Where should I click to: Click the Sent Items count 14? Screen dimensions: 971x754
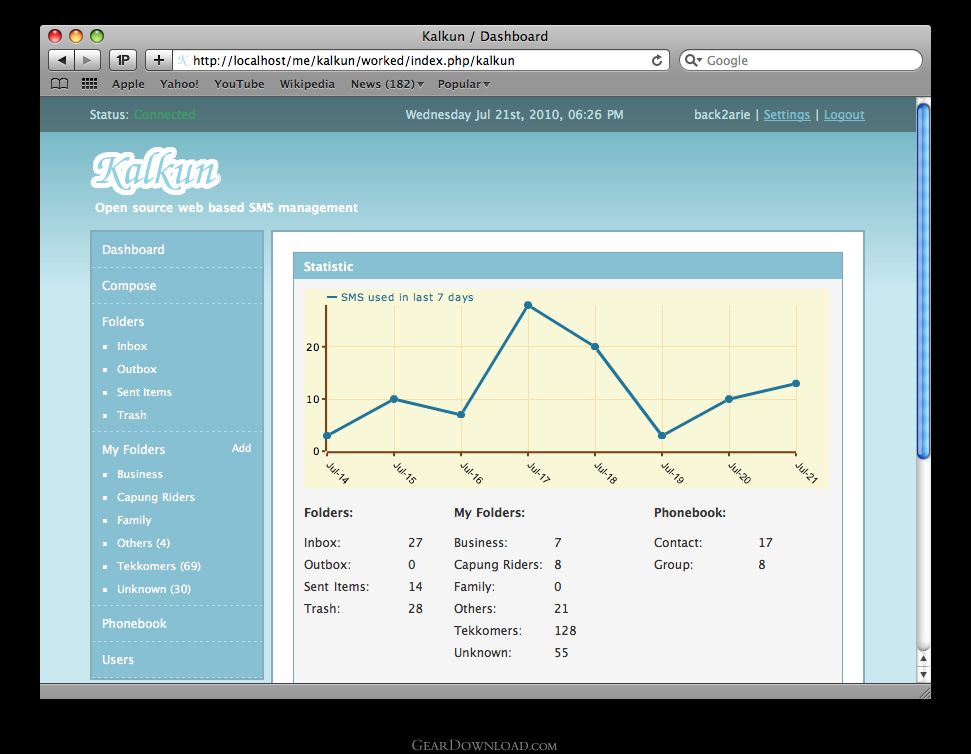(x=415, y=586)
